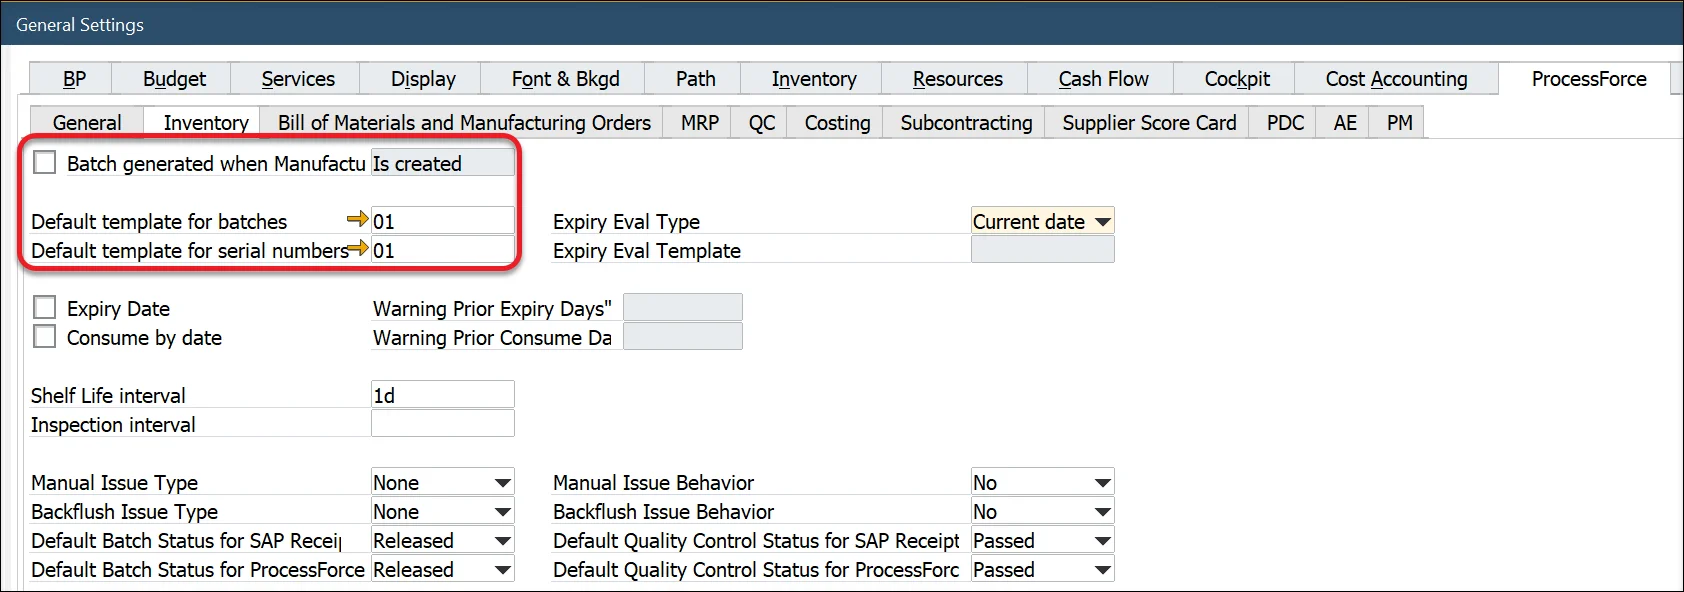Toggle the Expiry Date checkbox
This screenshot has height=592, width=1684.
click(x=45, y=307)
